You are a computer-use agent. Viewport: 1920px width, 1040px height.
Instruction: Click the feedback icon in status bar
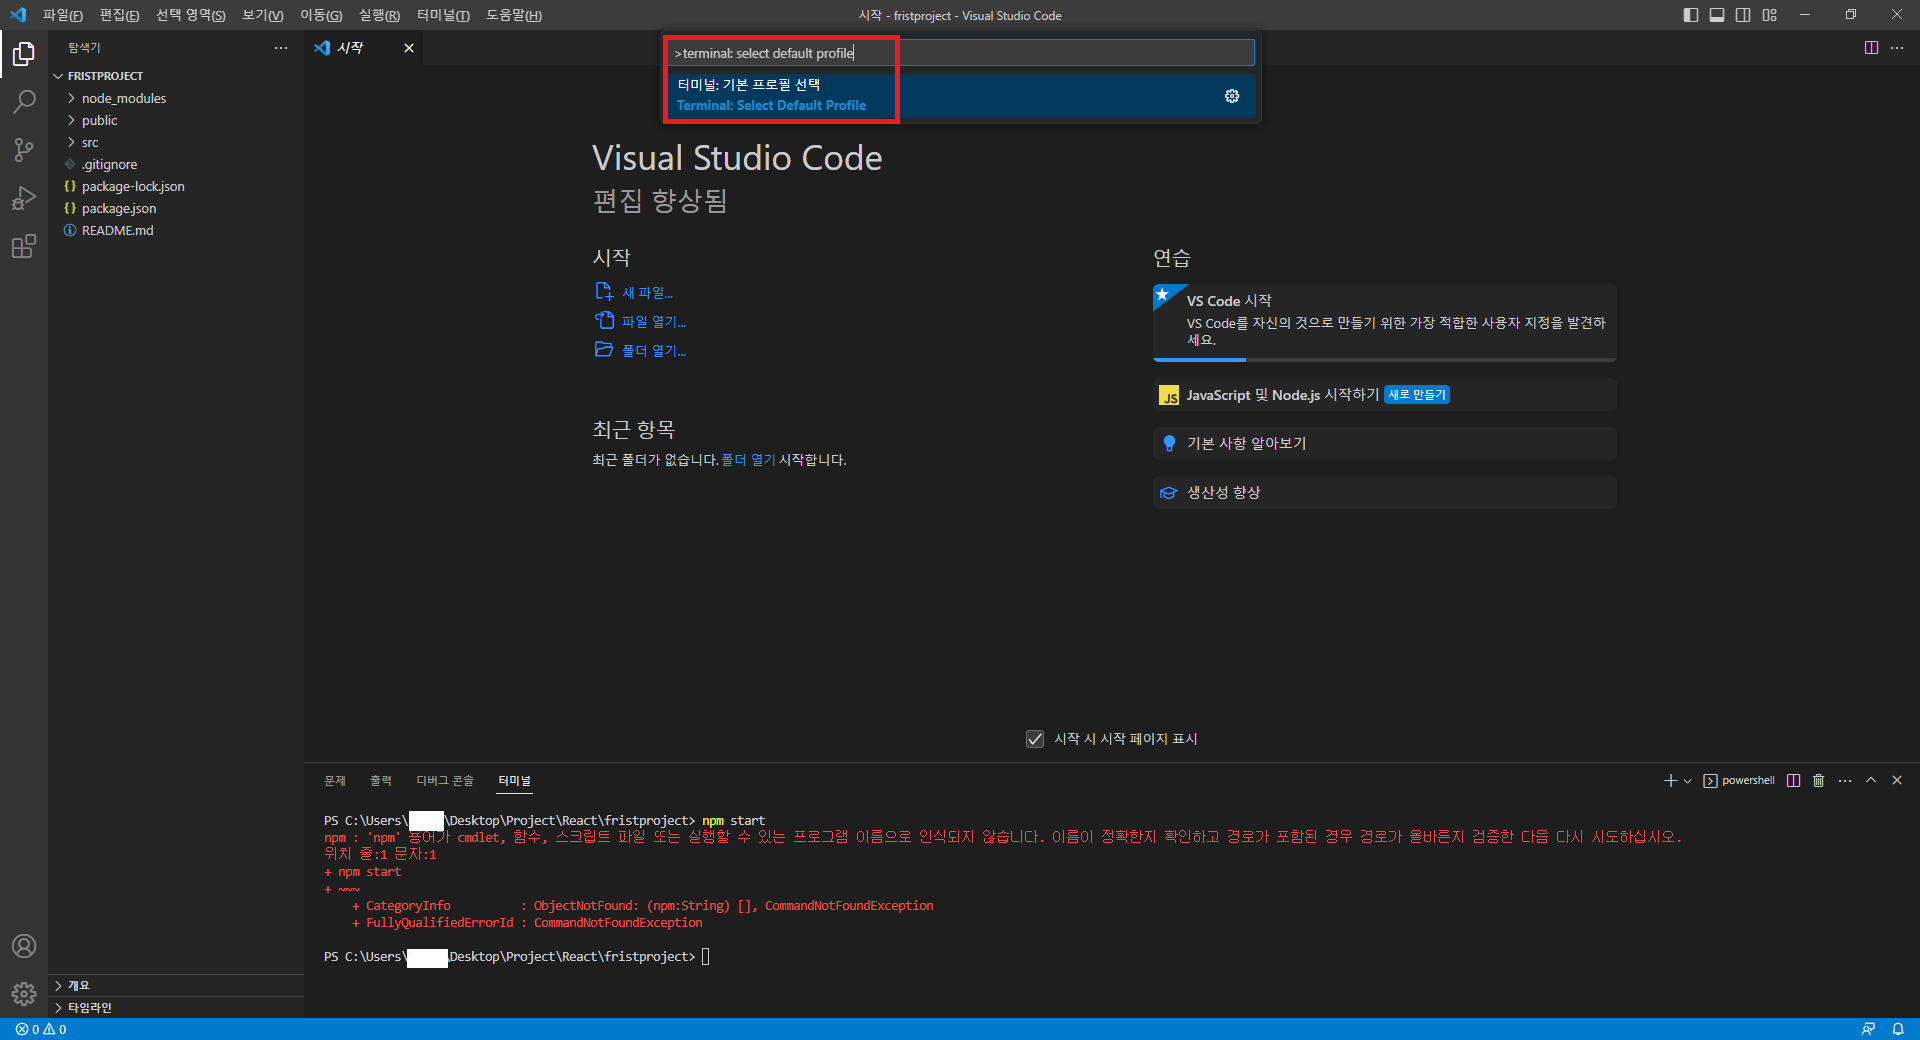coord(1868,1029)
